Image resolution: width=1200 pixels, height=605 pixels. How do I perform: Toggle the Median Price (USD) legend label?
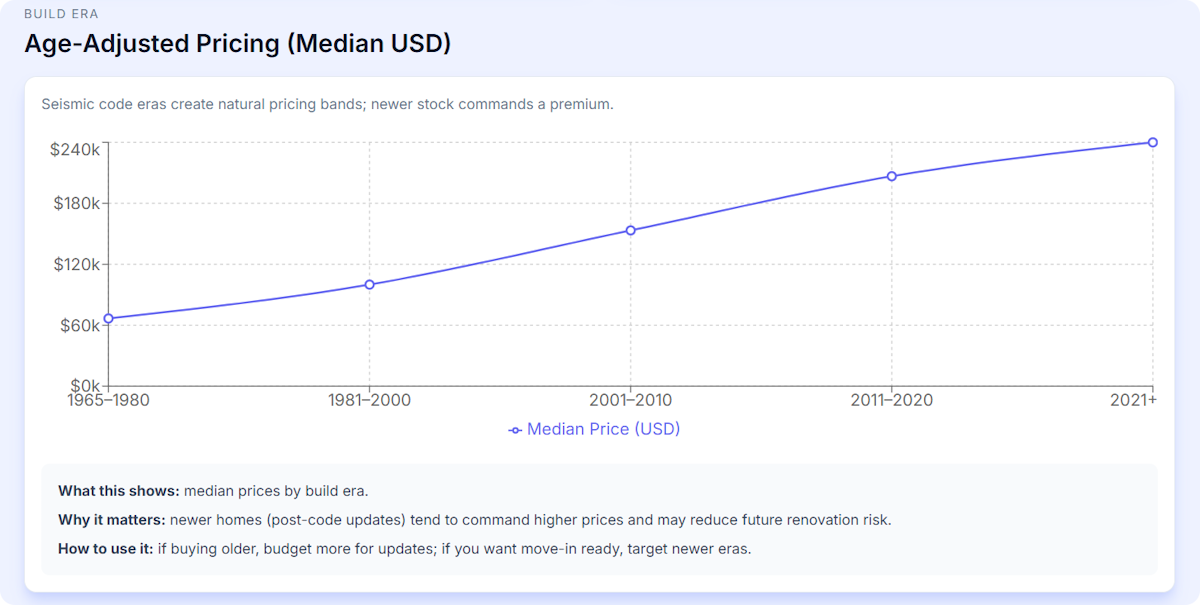[603, 429]
